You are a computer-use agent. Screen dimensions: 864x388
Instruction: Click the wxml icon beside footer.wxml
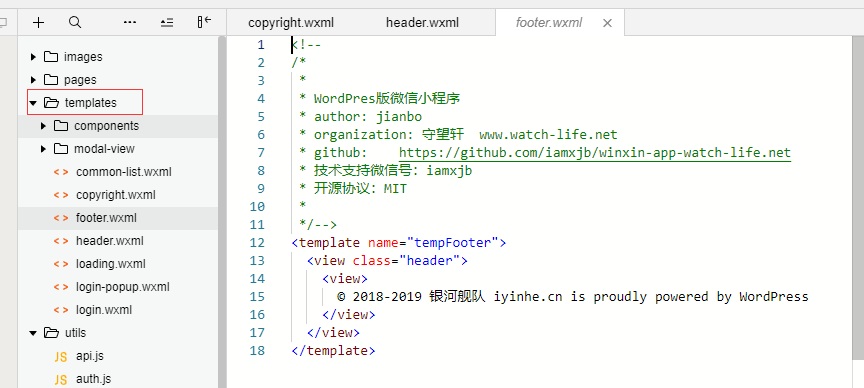(x=61, y=218)
